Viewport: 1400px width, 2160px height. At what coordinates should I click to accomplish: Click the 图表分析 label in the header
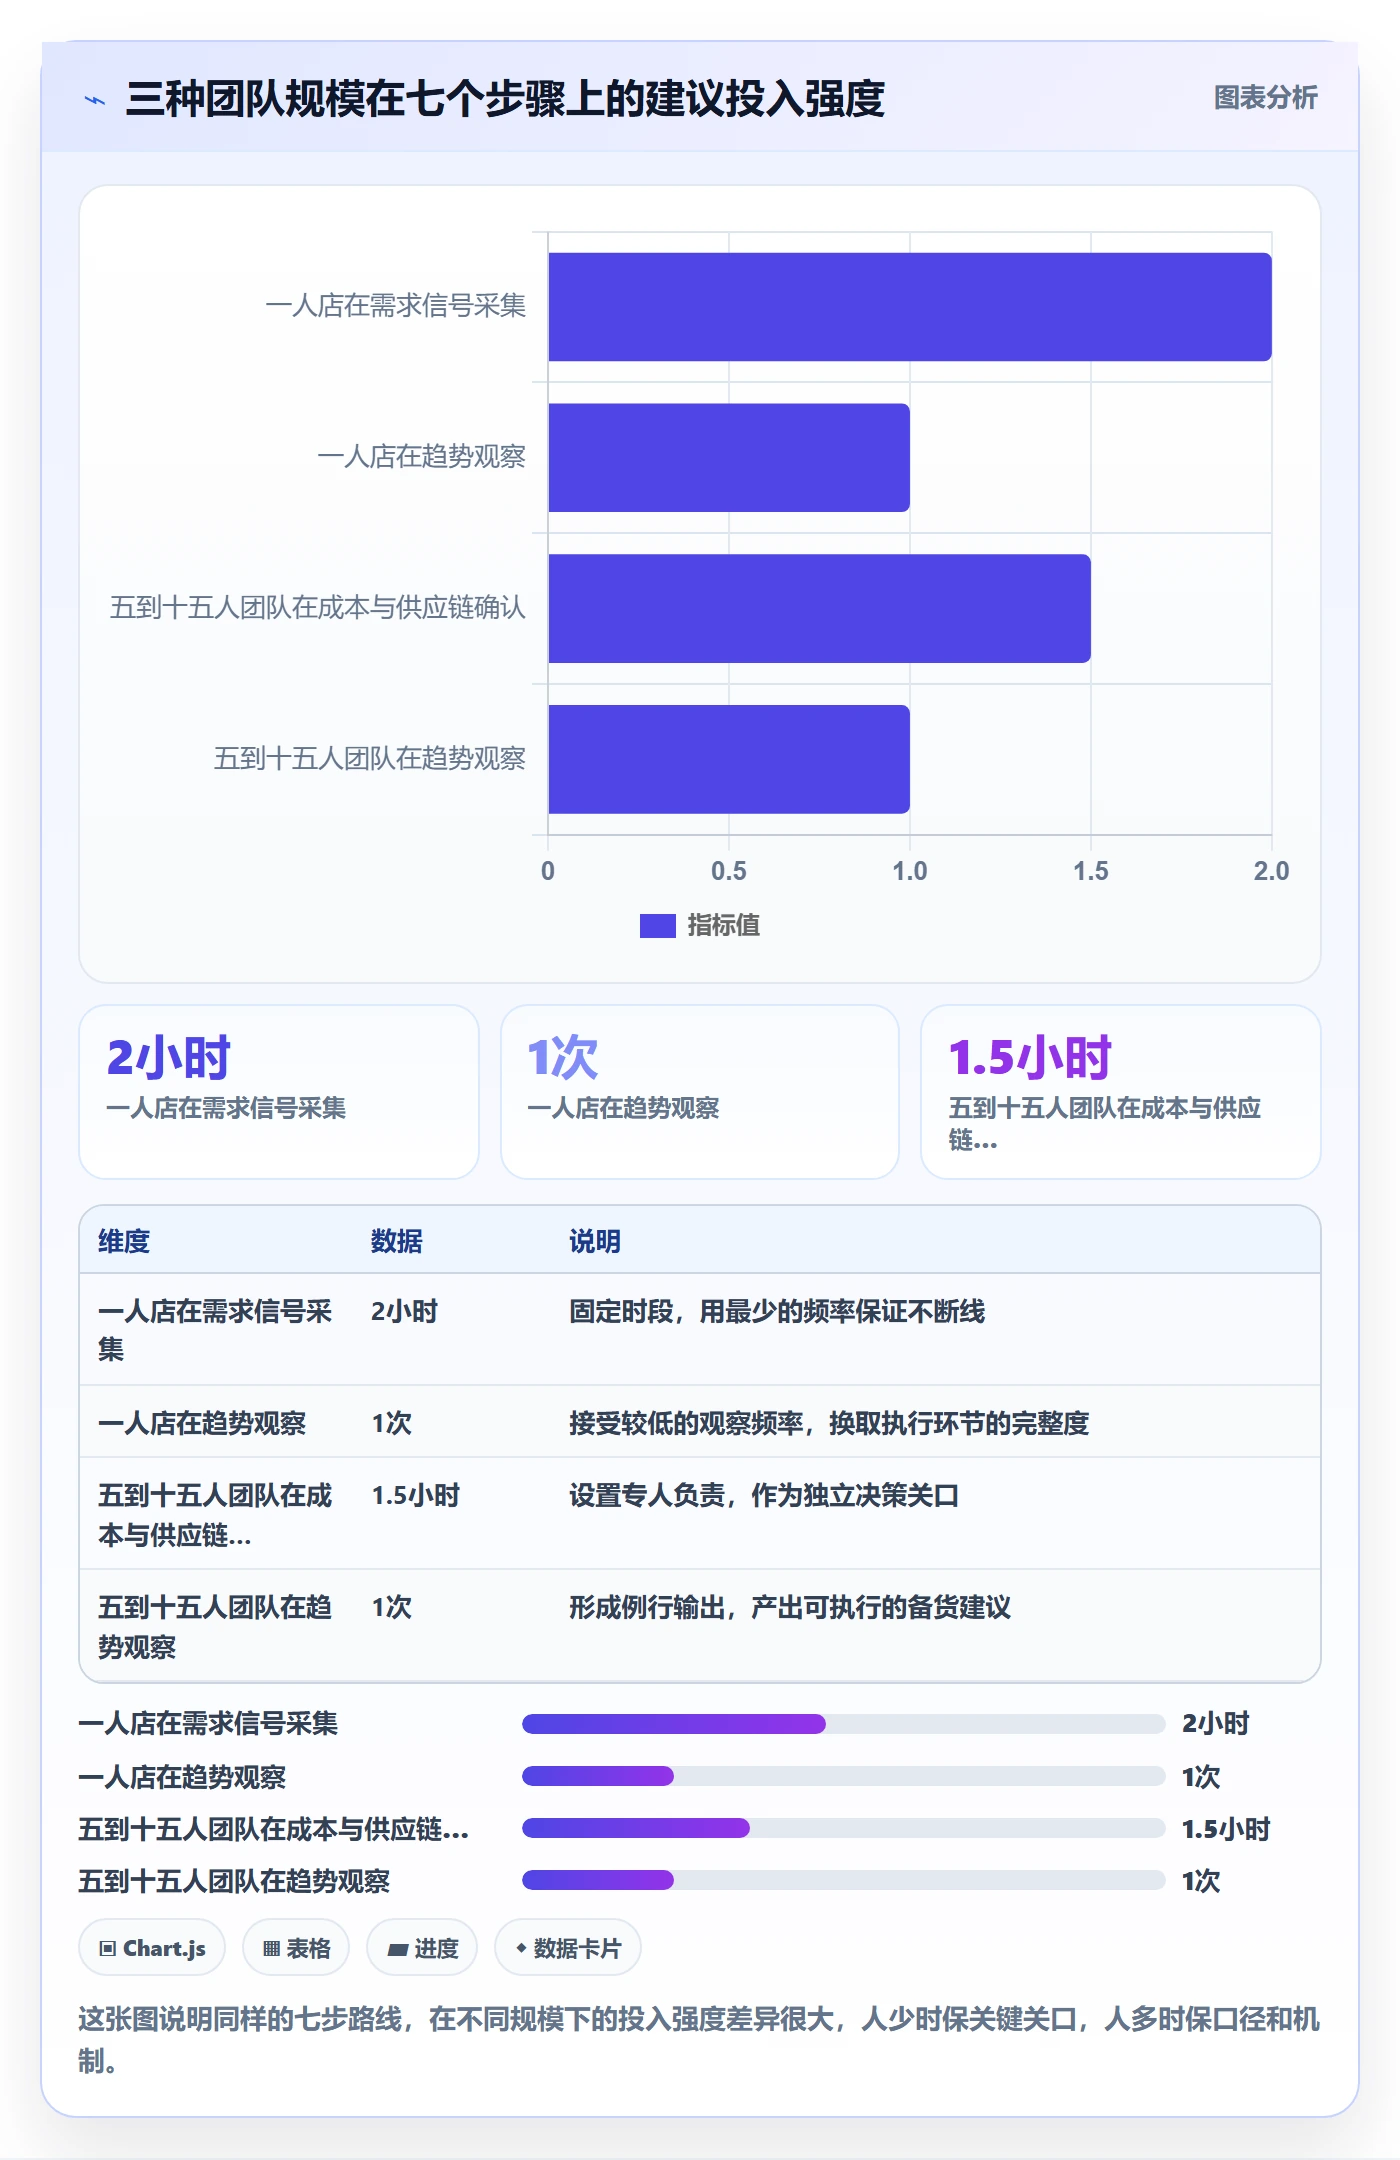coord(1265,98)
